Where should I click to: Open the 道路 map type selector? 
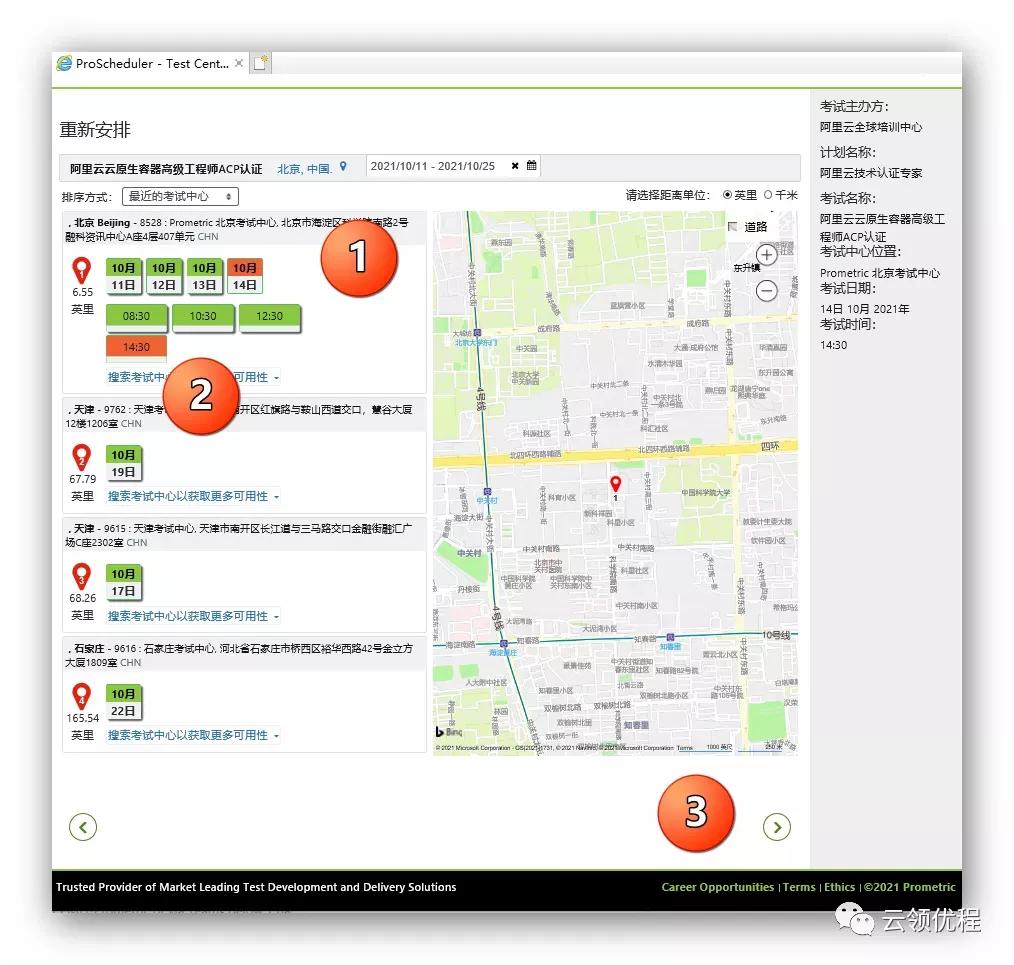(x=748, y=227)
